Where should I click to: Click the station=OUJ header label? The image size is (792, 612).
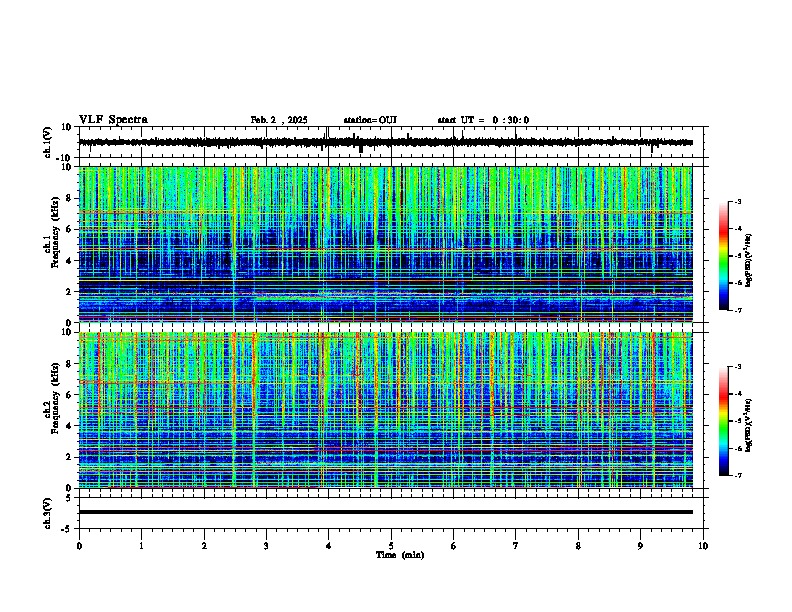(370, 120)
